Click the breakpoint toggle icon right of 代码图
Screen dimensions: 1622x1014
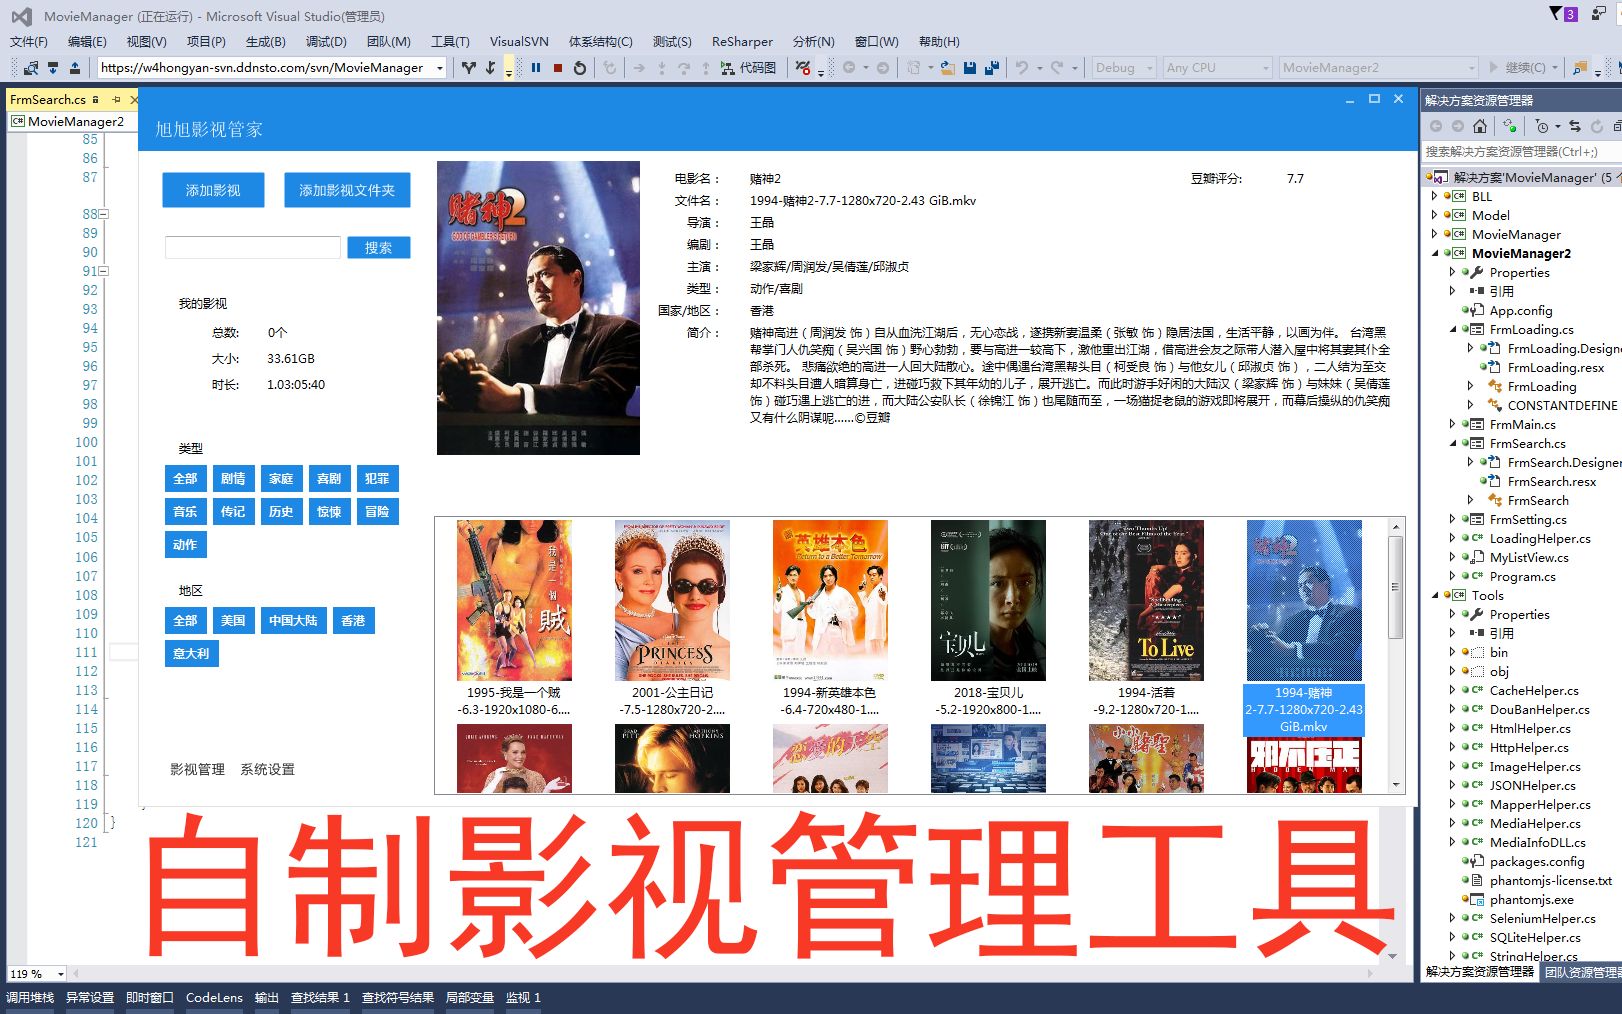(802, 68)
